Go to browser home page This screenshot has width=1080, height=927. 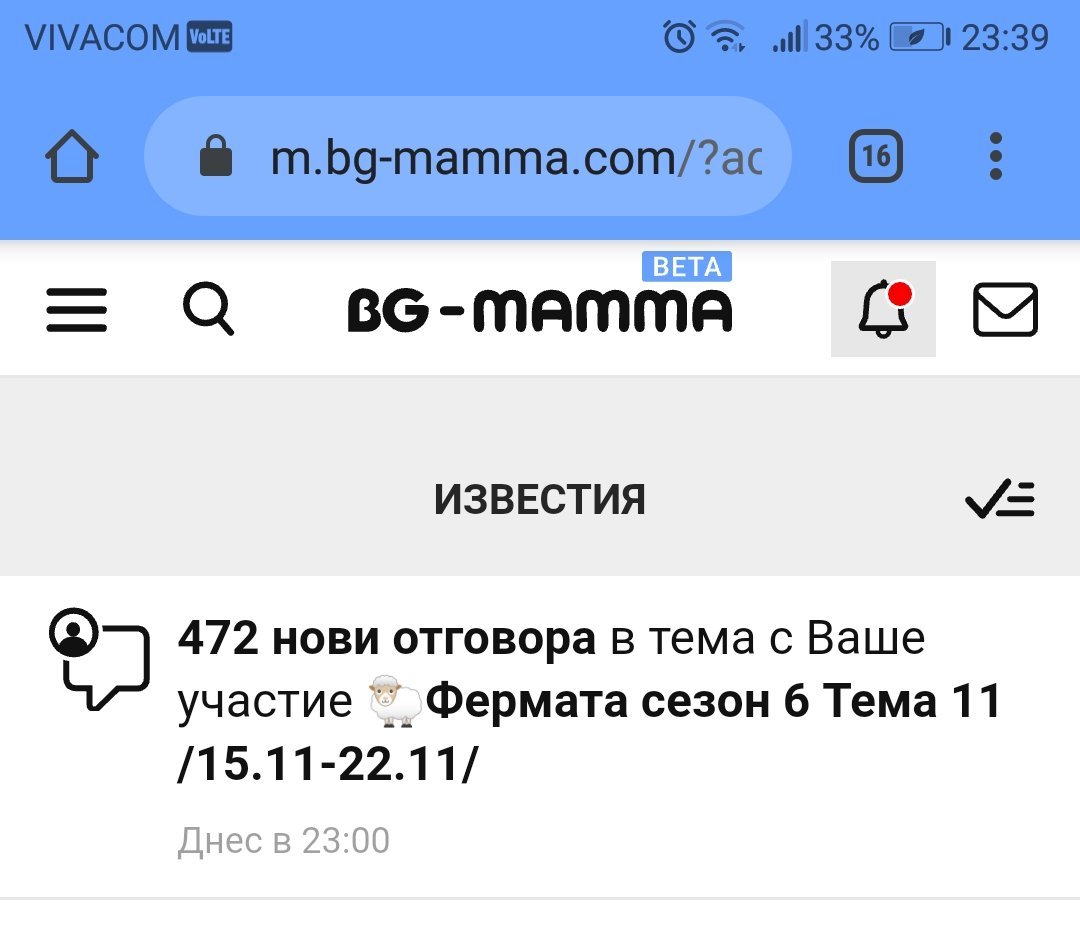click(x=72, y=157)
